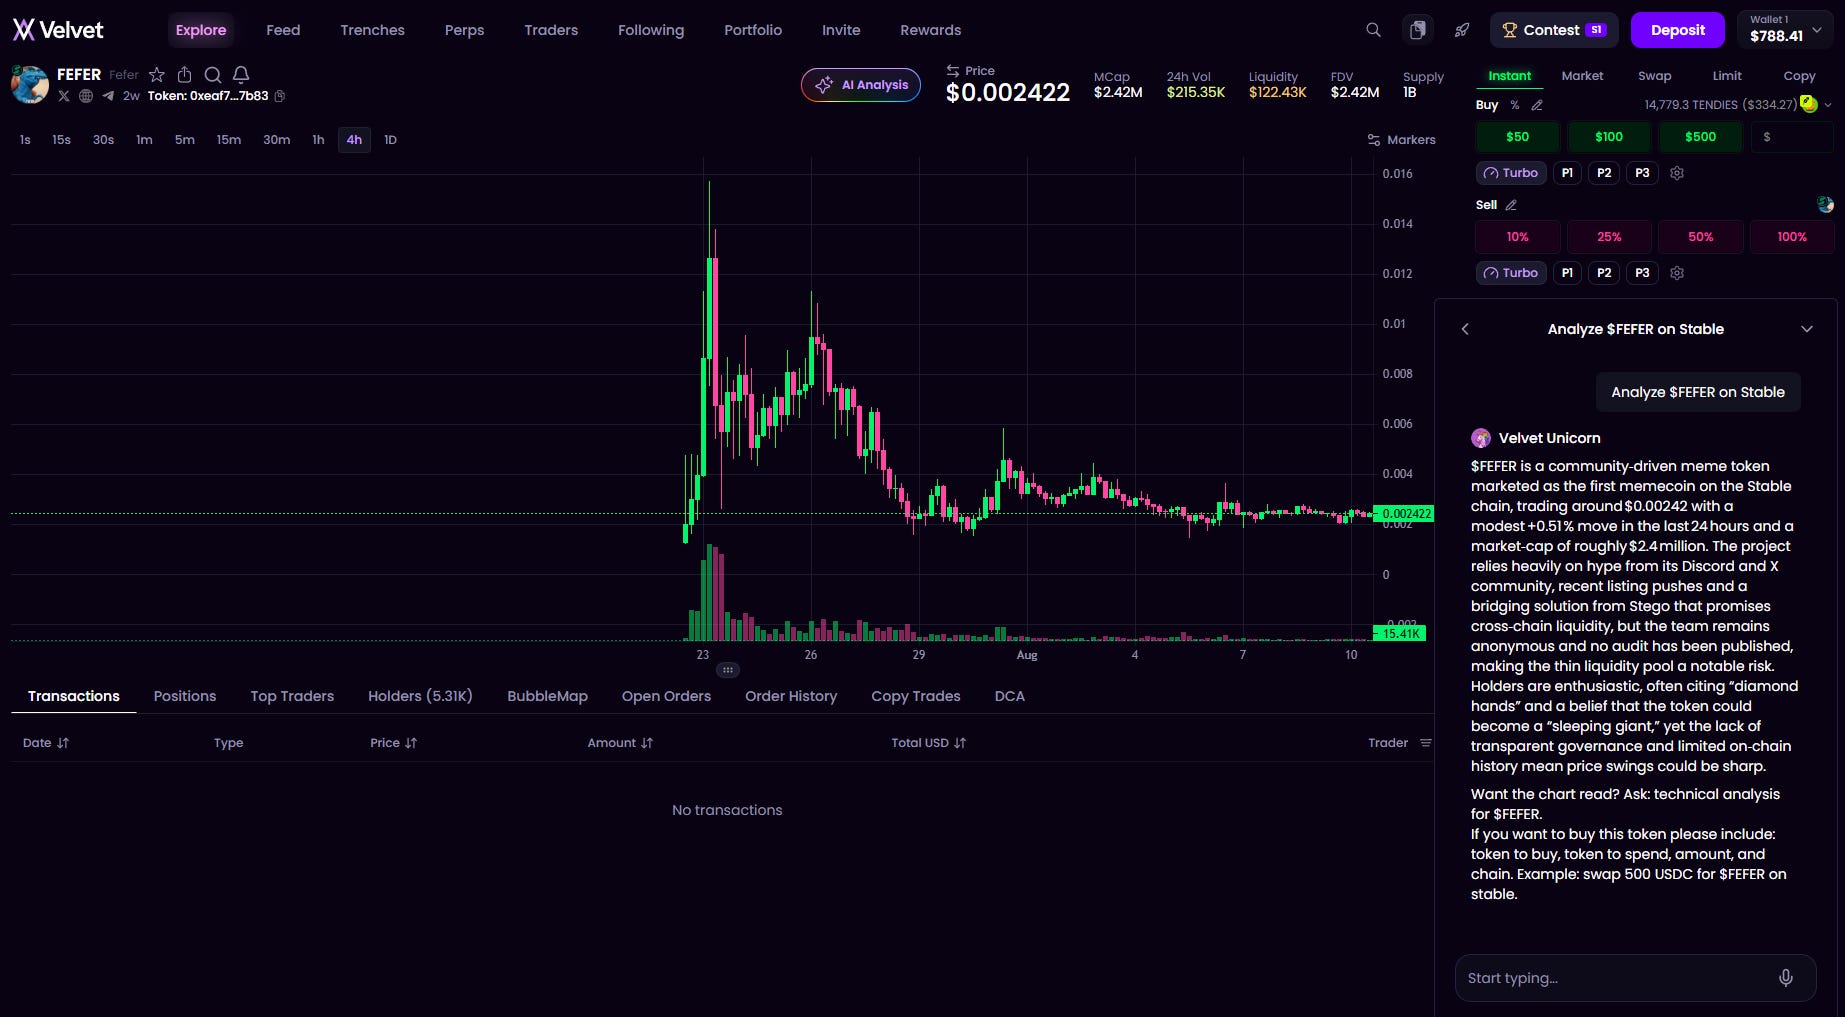Open Sell settings gear icon

pyautogui.click(x=1677, y=273)
